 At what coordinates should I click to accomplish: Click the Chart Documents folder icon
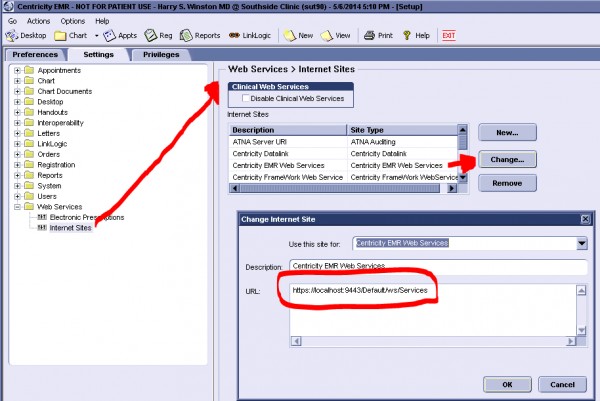click(29, 91)
